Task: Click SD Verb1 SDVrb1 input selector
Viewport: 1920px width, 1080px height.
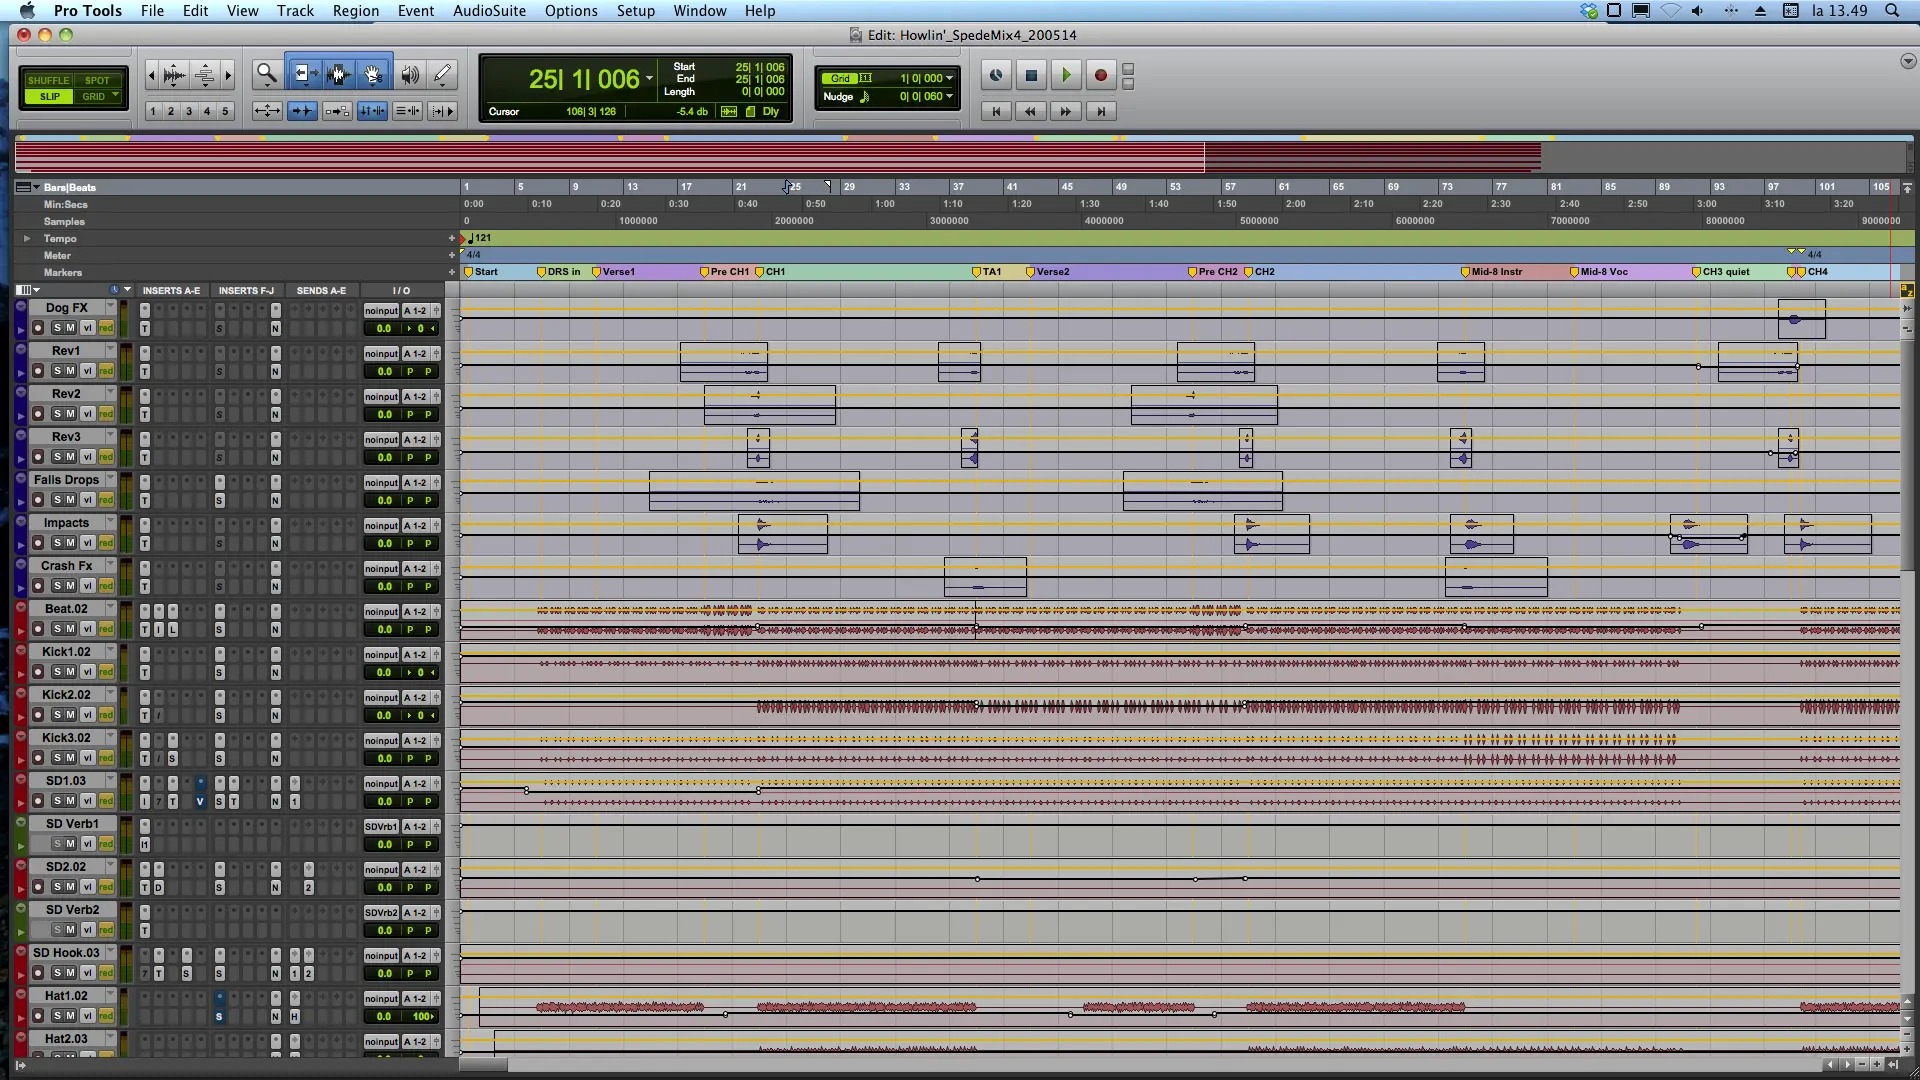Action: click(x=381, y=827)
